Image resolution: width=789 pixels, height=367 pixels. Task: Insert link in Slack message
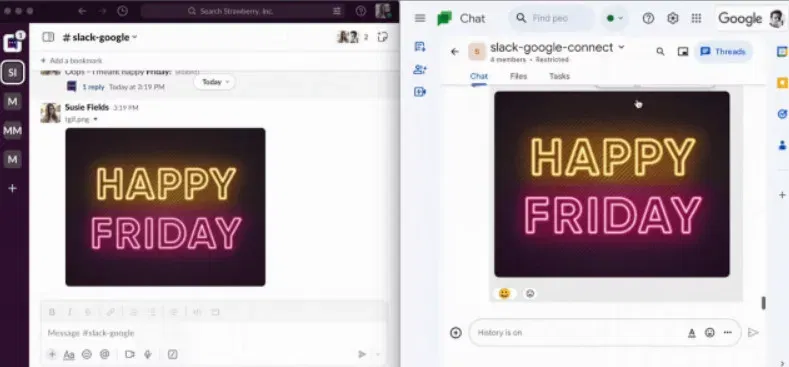pos(111,312)
